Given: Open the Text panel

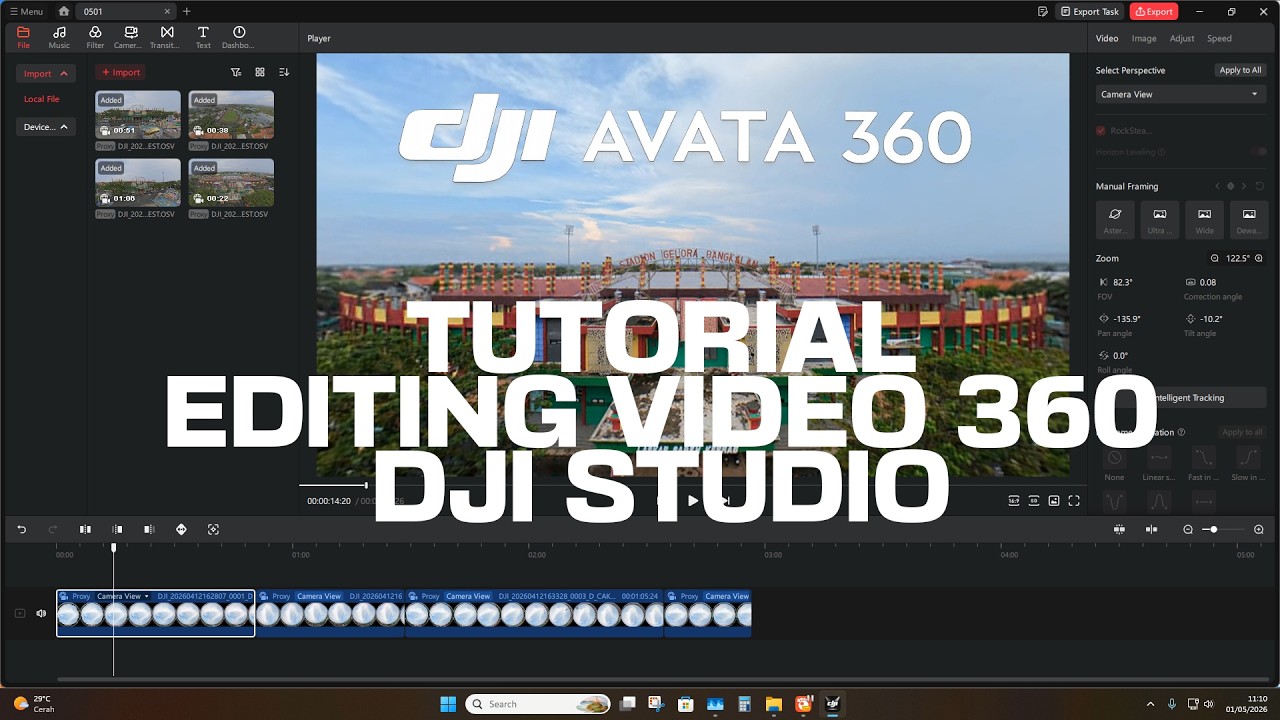Looking at the screenshot, I should point(203,37).
